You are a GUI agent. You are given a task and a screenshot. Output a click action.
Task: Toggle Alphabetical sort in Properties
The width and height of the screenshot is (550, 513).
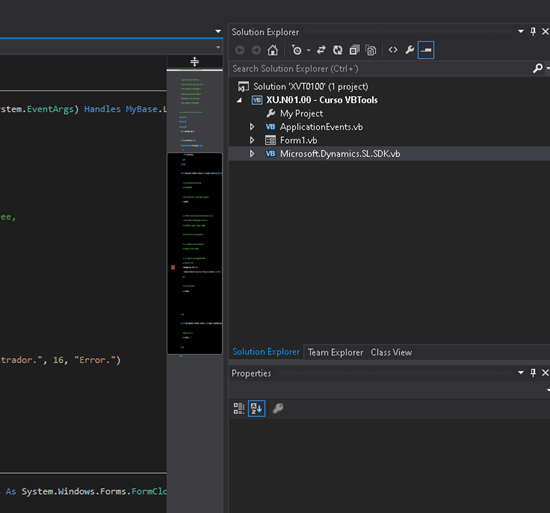pos(256,408)
